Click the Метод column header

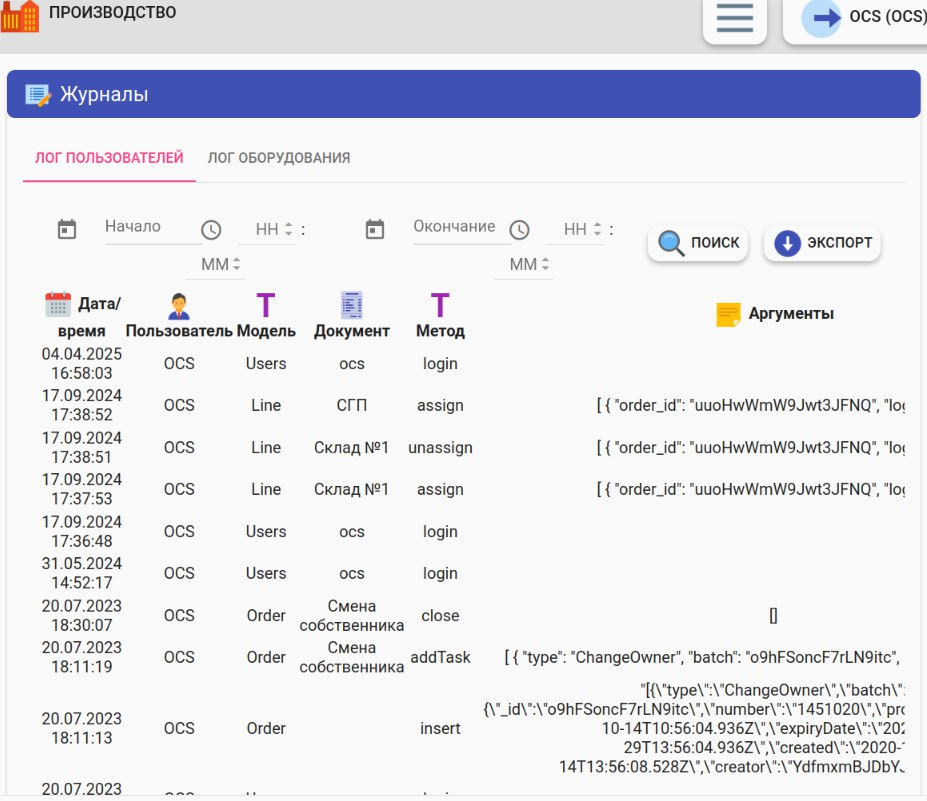(x=440, y=317)
